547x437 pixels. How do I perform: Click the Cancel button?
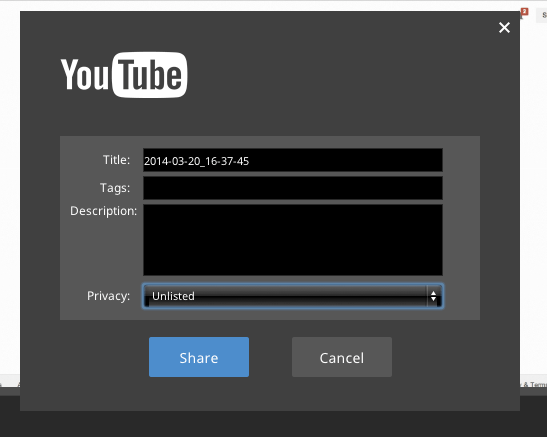[x=342, y=357]
